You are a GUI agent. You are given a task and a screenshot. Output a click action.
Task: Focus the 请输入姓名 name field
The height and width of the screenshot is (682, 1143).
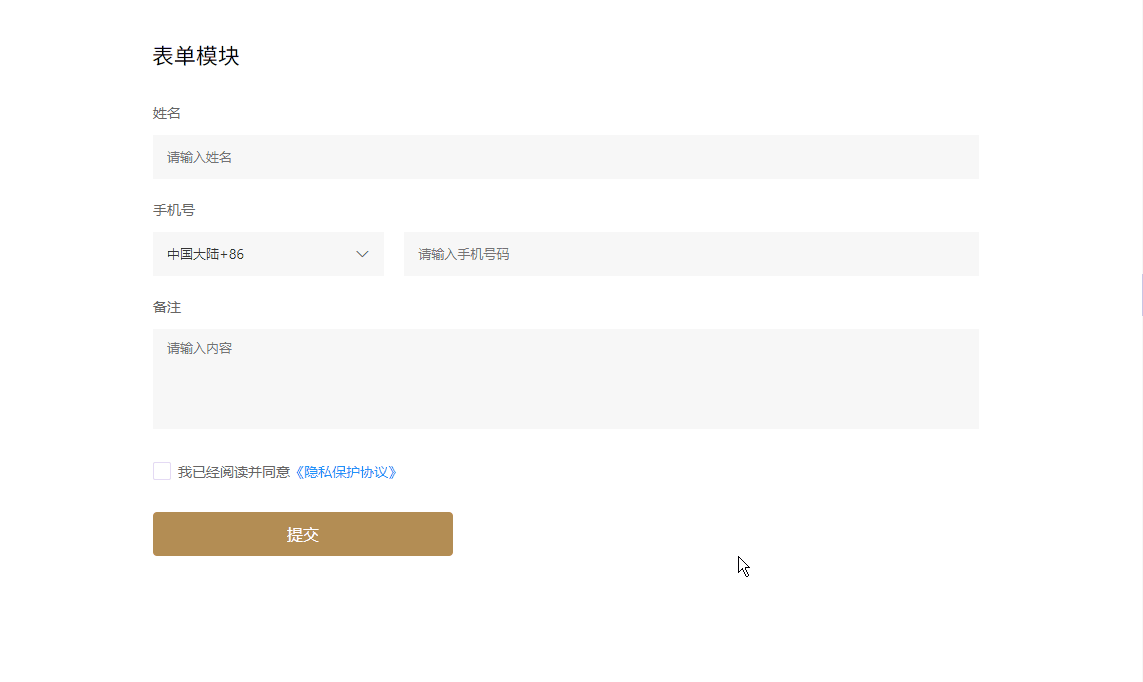pyautogui.click(x=566, y=157)
